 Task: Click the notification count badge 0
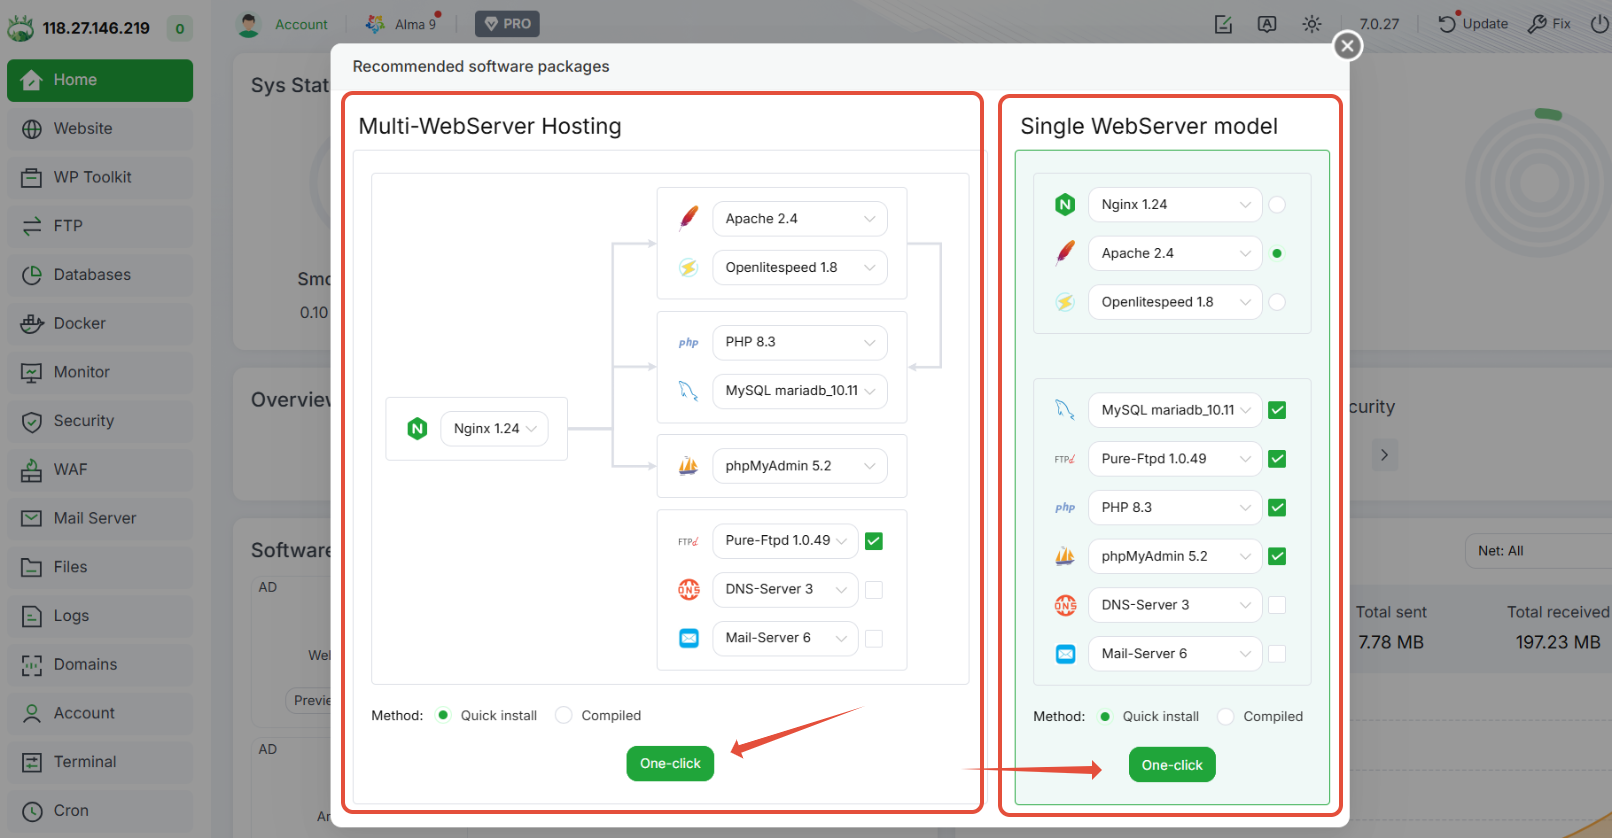click(x=180, y=28)
